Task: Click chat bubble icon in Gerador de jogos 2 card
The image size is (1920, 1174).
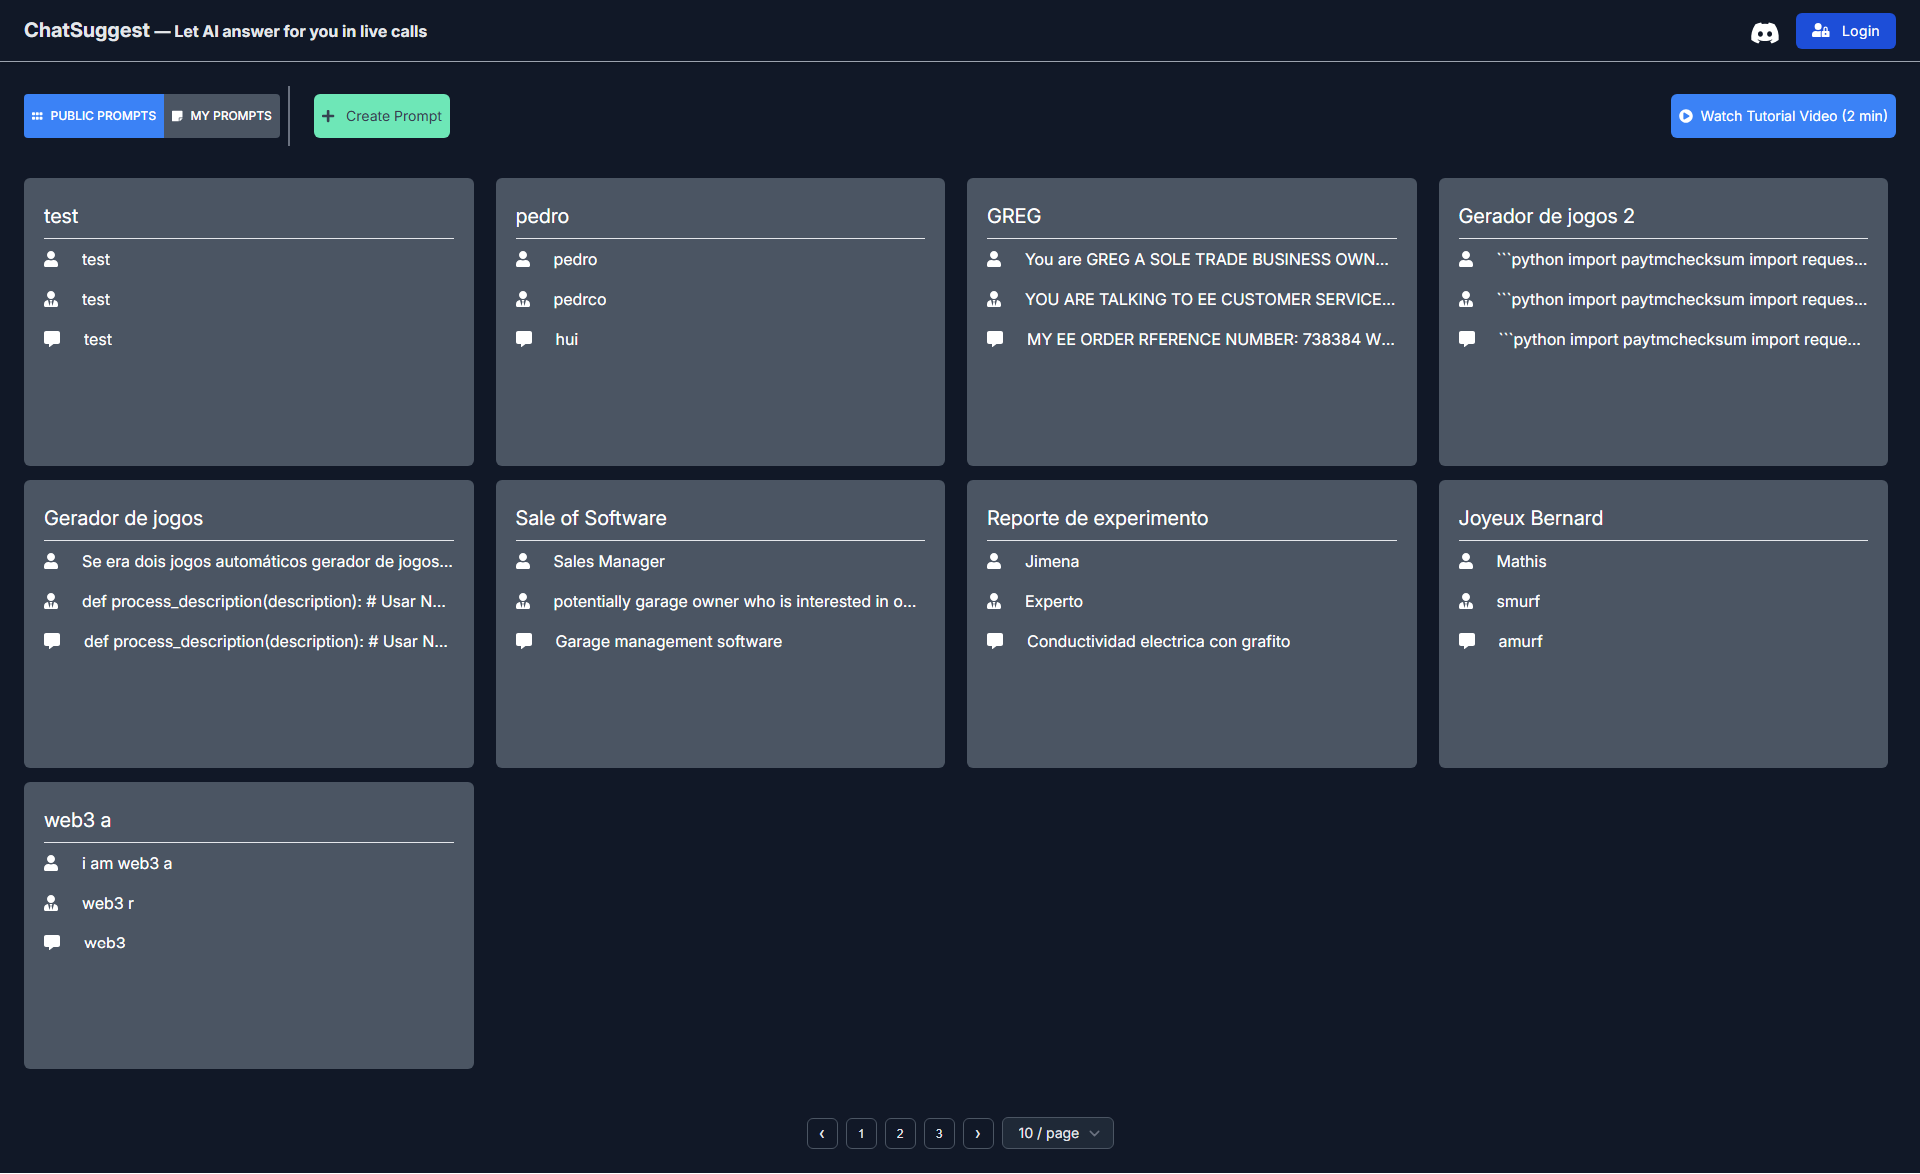Action: point(1467,339)
